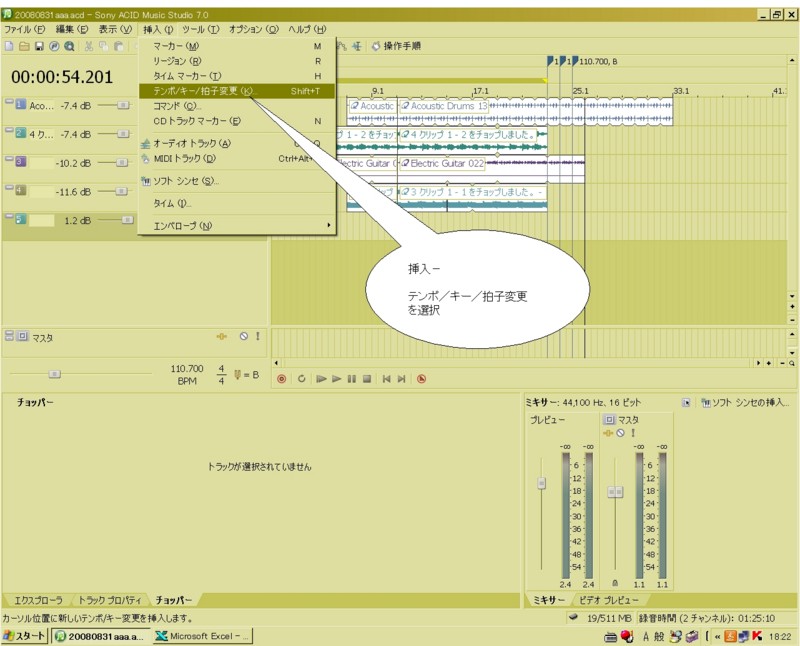
Task: Click the red K tray icon
Action: (x=757, y=636)
